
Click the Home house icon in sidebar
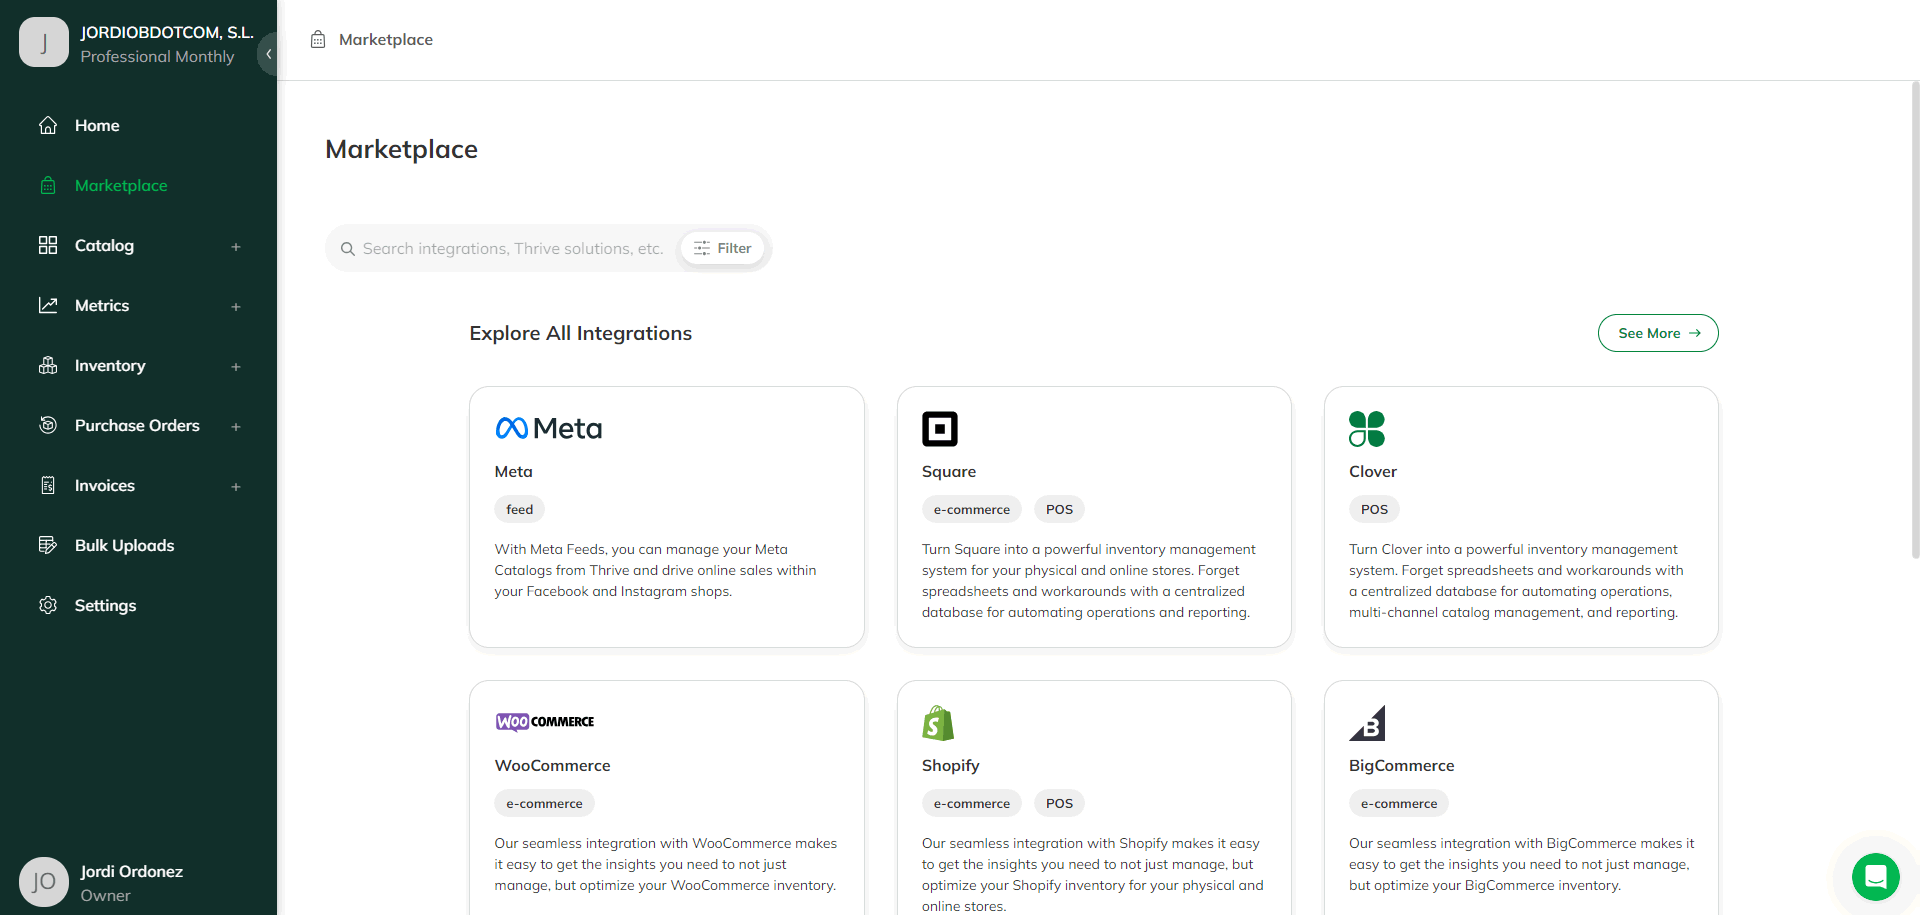tap(48, 125)
